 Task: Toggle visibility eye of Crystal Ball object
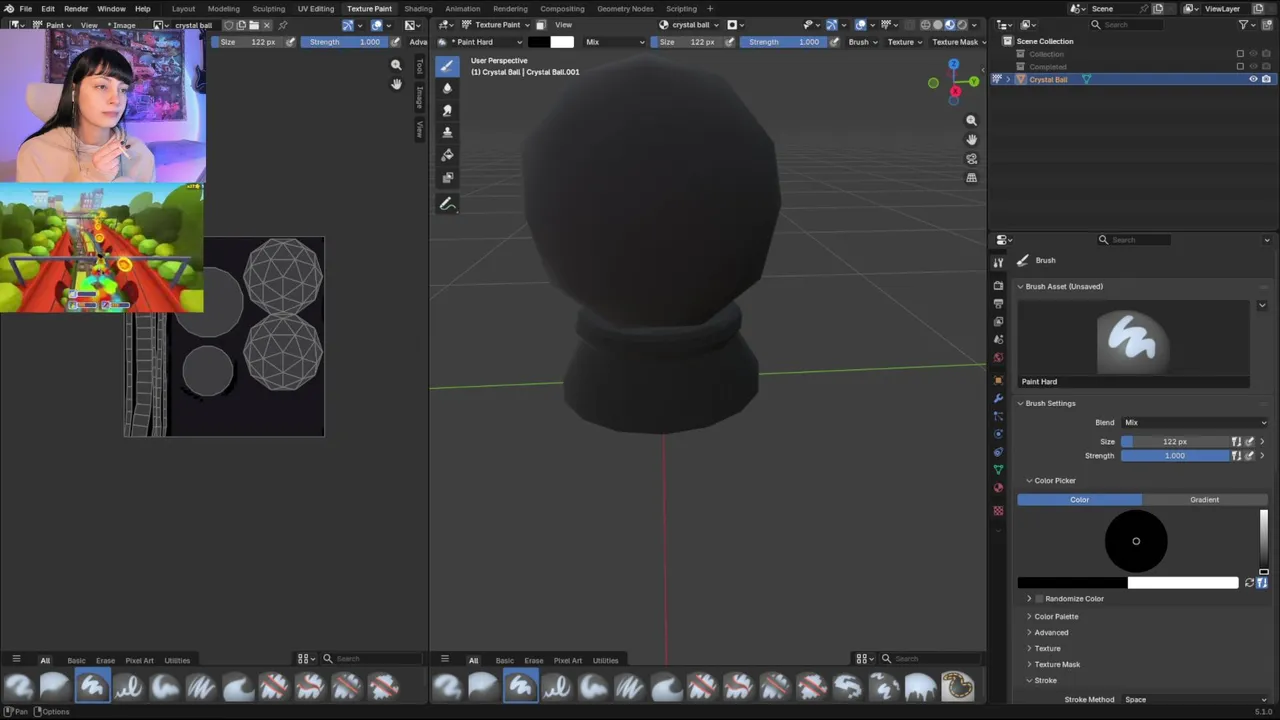tap(1253, 79)
